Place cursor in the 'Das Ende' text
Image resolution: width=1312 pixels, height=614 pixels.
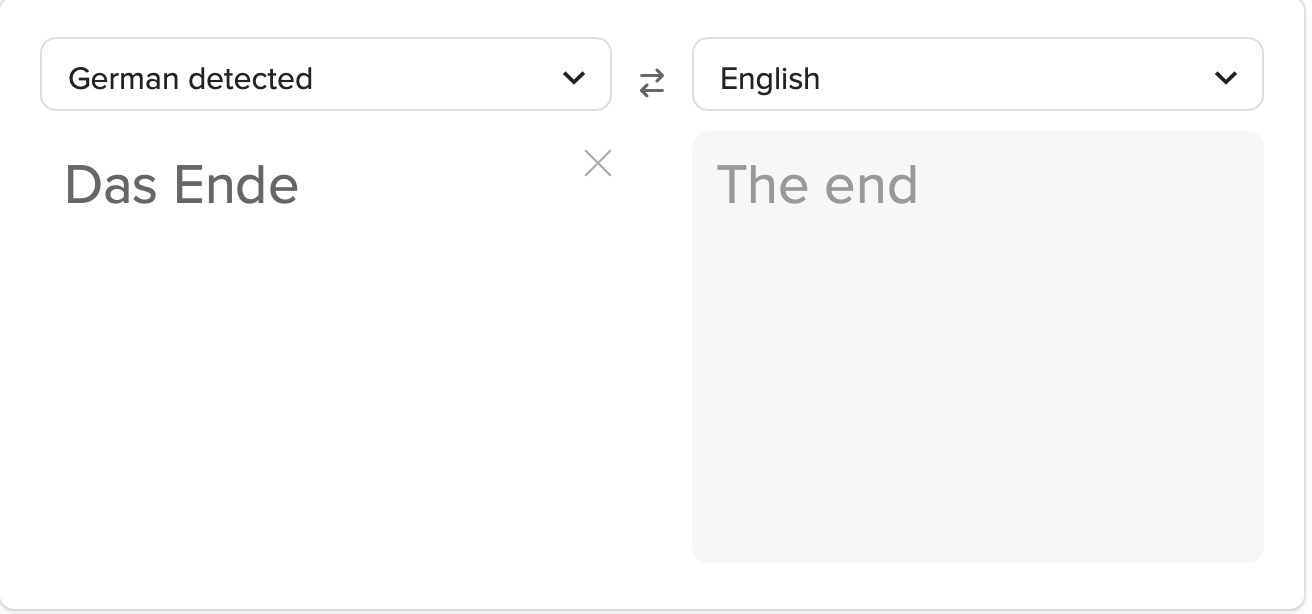pyautogui.click(x=181, y=185)
